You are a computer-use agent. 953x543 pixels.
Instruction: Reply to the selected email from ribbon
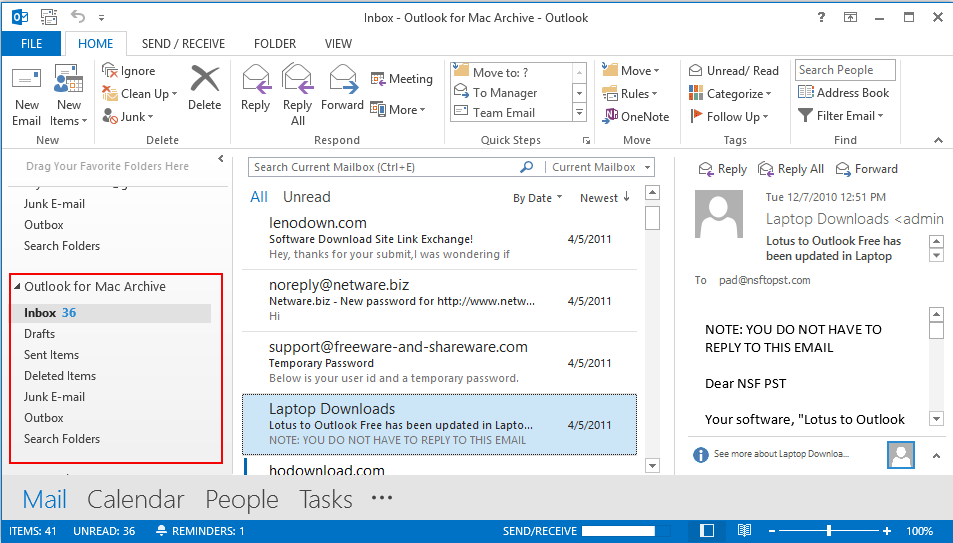pyautogui.click(x=255, y=89)
